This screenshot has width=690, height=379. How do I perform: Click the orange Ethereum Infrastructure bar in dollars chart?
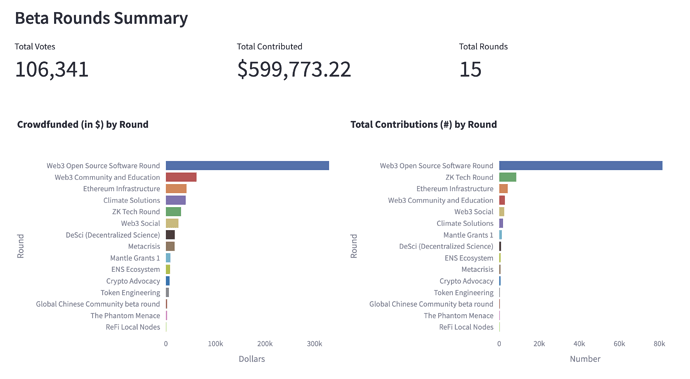176,188
